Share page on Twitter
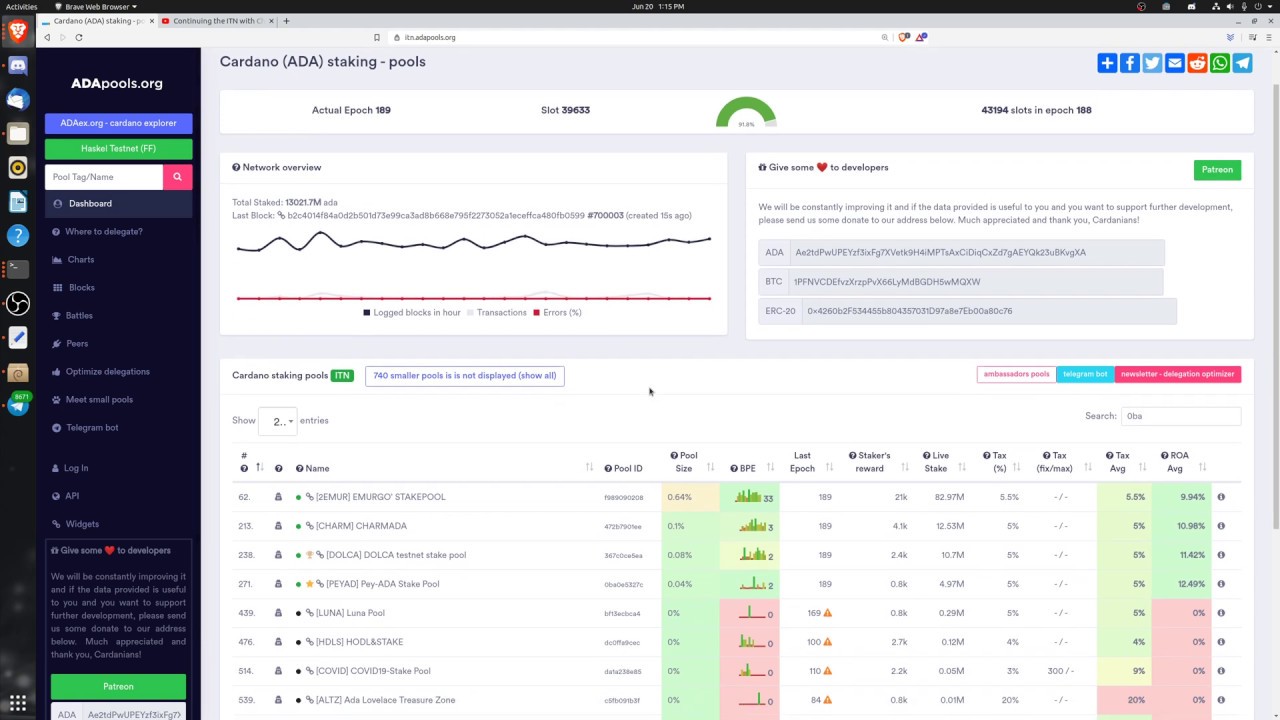Image resolution: width=1280 pixels, height=720 pixels. 1152,63
